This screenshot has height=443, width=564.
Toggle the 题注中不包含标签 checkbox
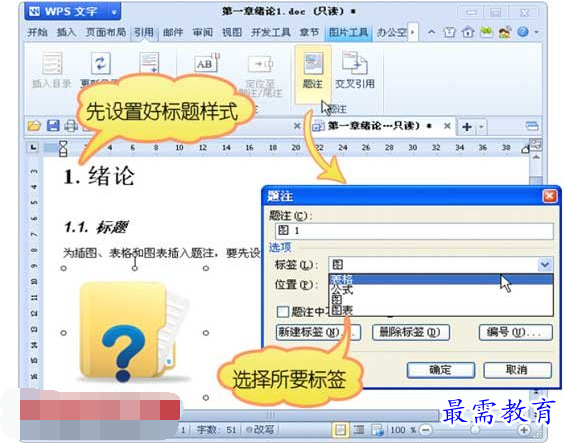pos(283,311)
